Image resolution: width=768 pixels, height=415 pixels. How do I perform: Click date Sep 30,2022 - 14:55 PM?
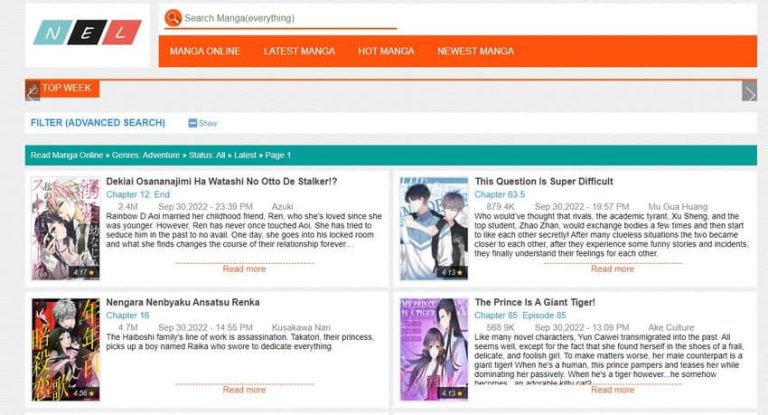[x=205, y=327]
